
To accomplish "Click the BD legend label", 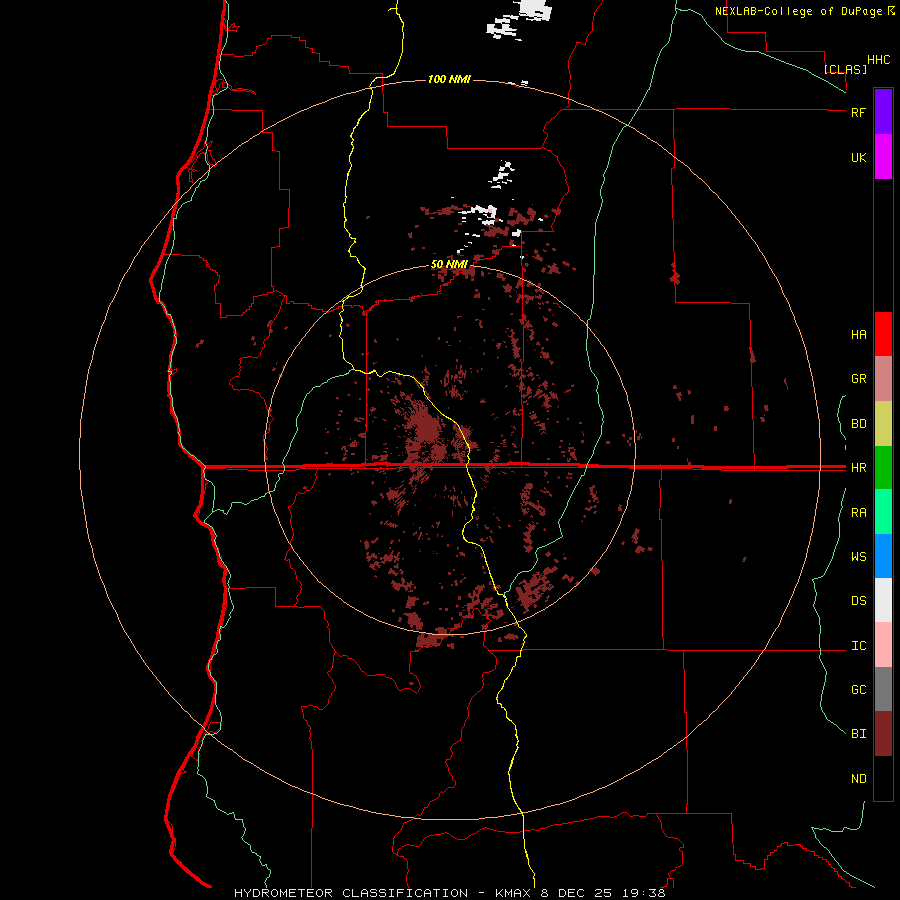I will coord(858,424).
